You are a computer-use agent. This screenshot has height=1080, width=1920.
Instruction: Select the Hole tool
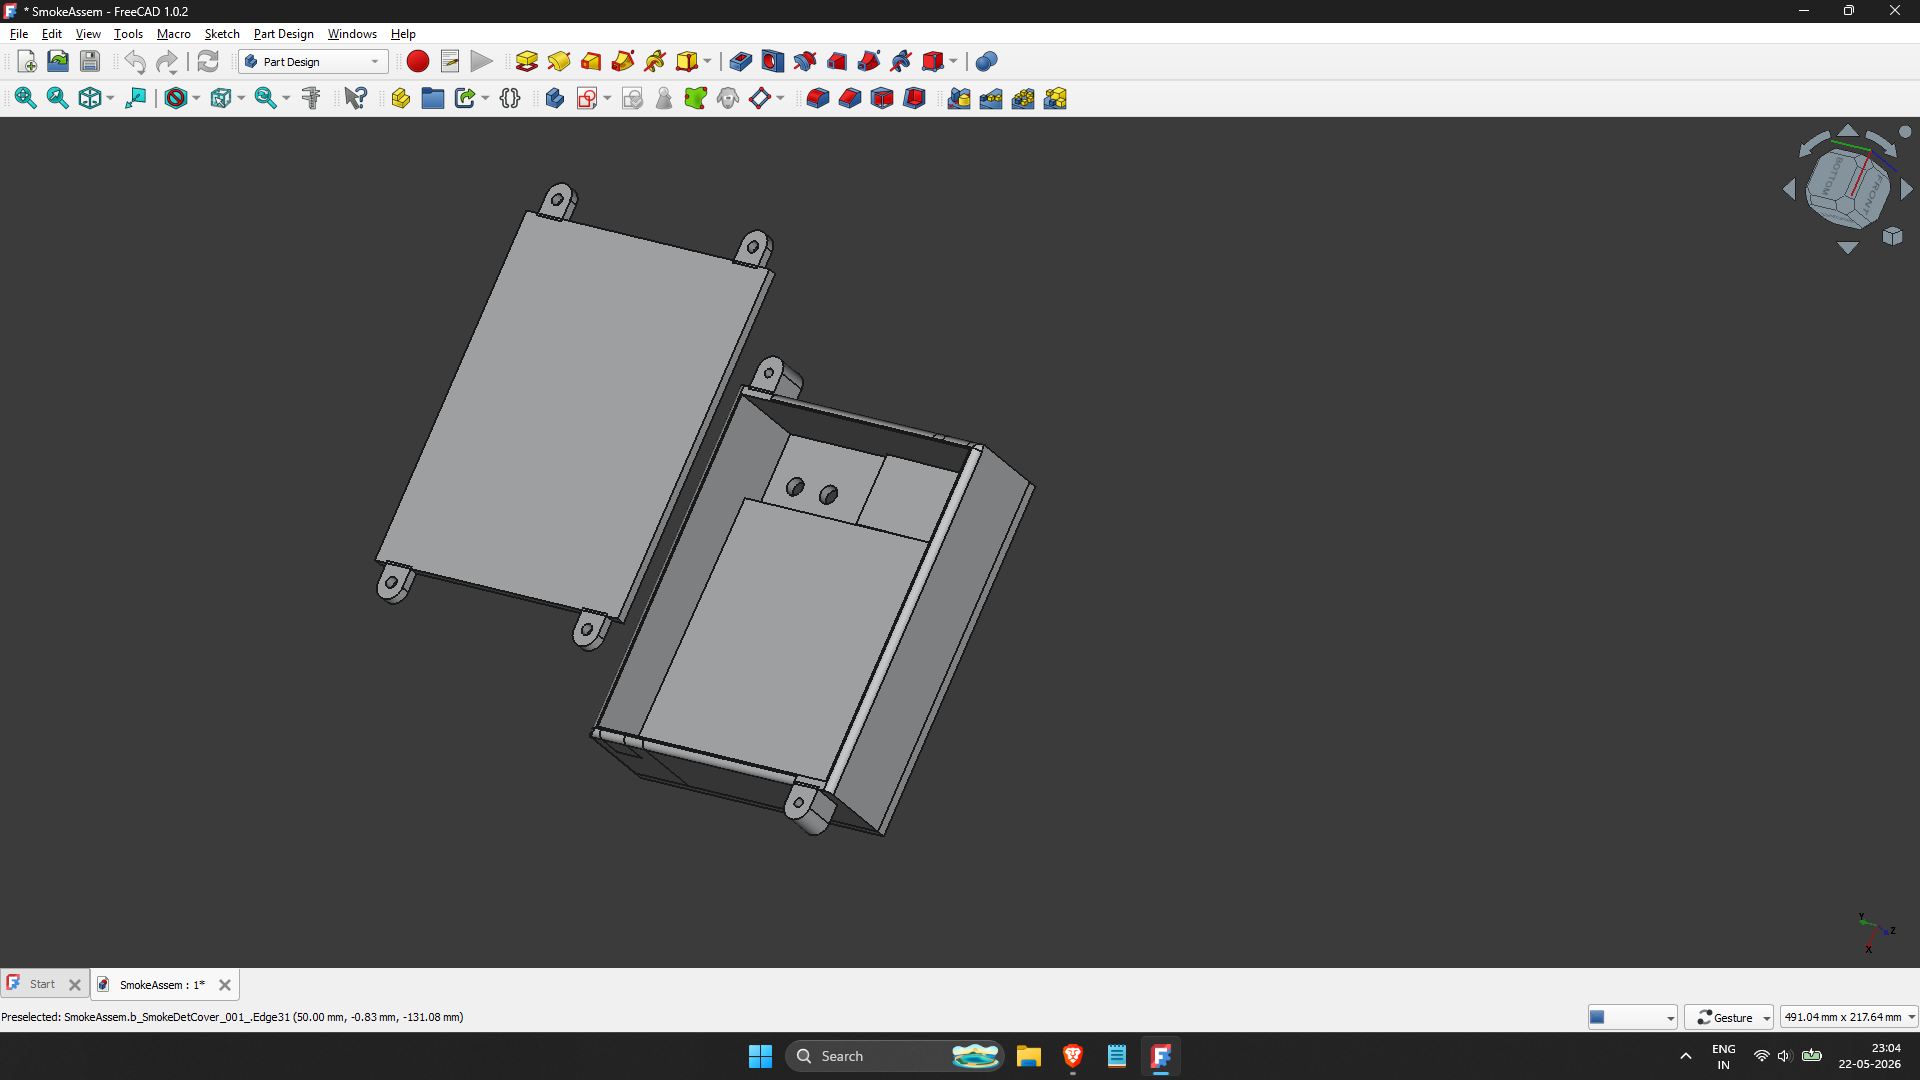pos(773,62)
